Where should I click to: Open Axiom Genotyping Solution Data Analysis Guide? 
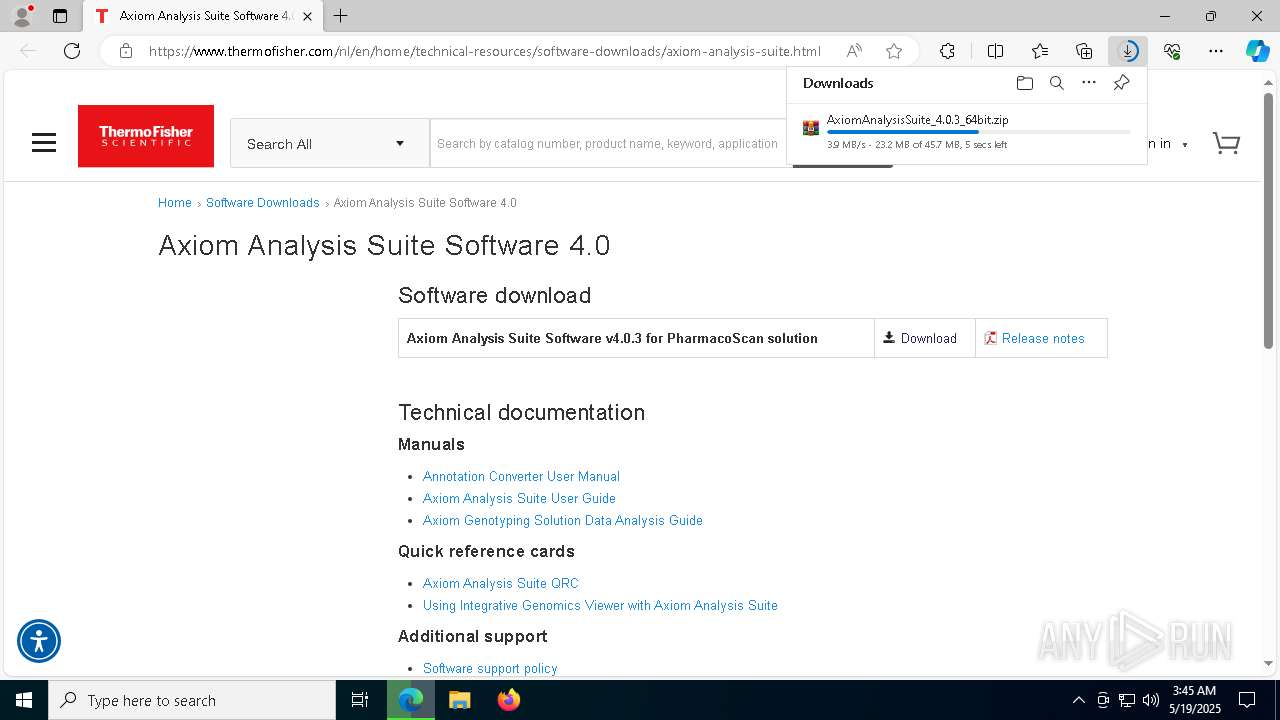(x=563, y=520)
